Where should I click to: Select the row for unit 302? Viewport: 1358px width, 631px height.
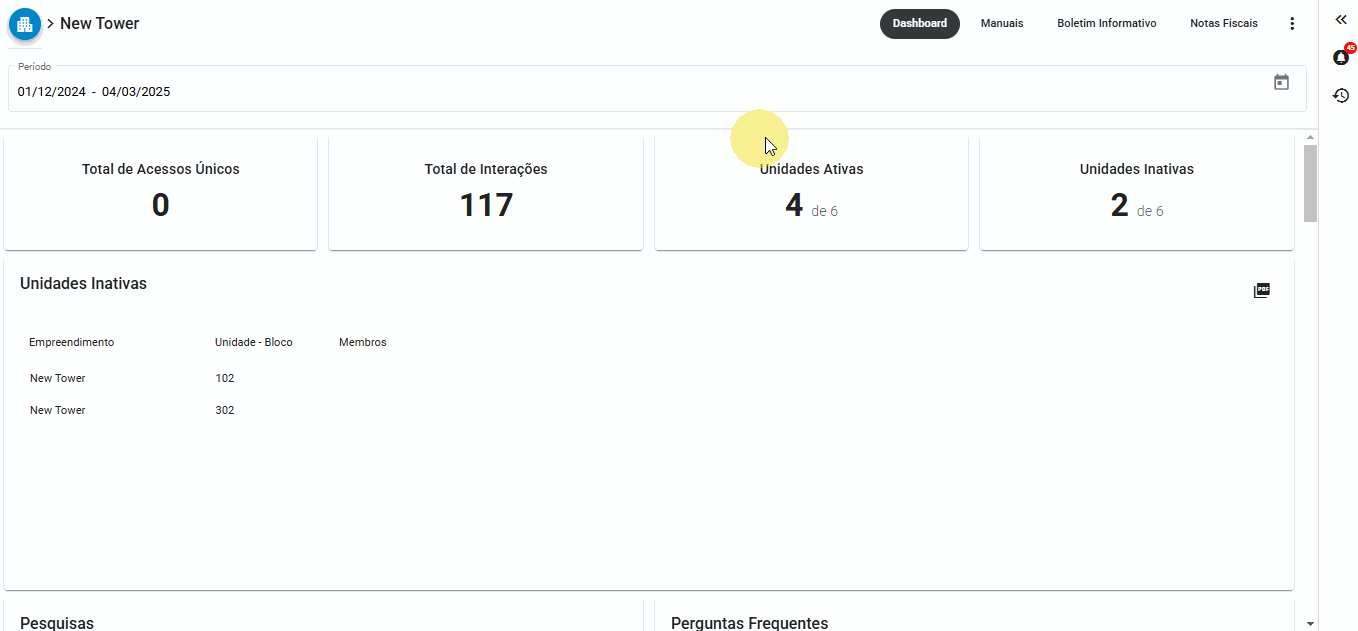click(x=224, y=411)
